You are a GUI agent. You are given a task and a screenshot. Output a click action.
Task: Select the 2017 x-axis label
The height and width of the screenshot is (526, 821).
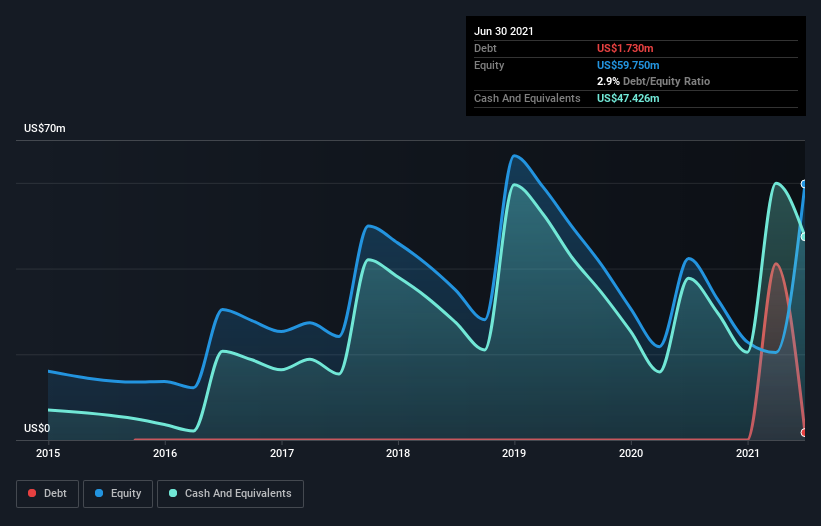pyautogui.click(x=282, y=453)
